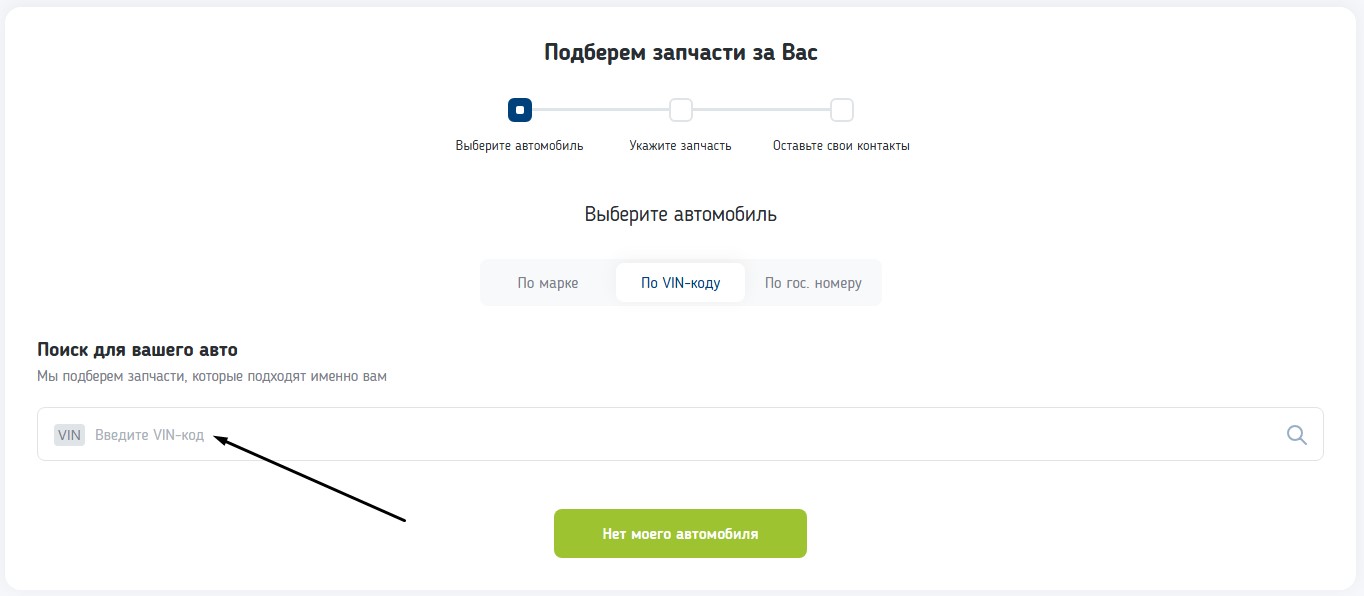Click progress line between second and third steps
The image size is (1364, 596).
coord(761,109)
